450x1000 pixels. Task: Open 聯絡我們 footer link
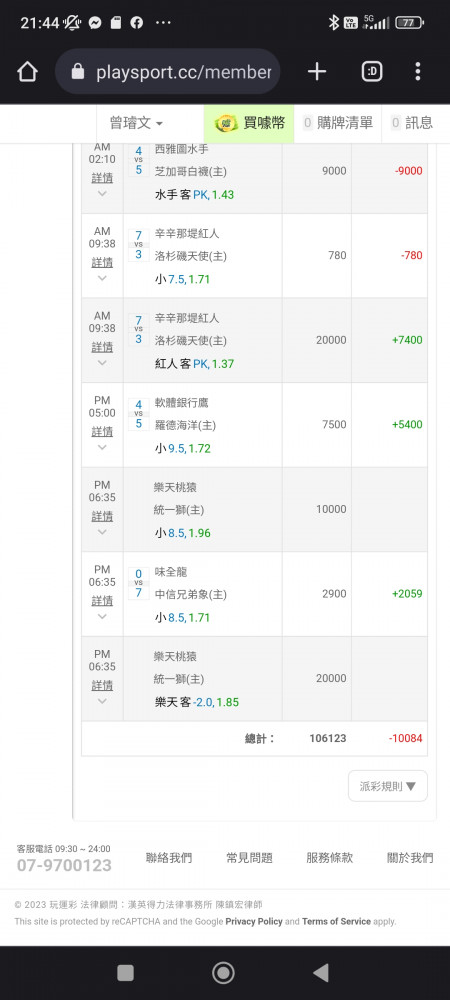tap(169, 858)
